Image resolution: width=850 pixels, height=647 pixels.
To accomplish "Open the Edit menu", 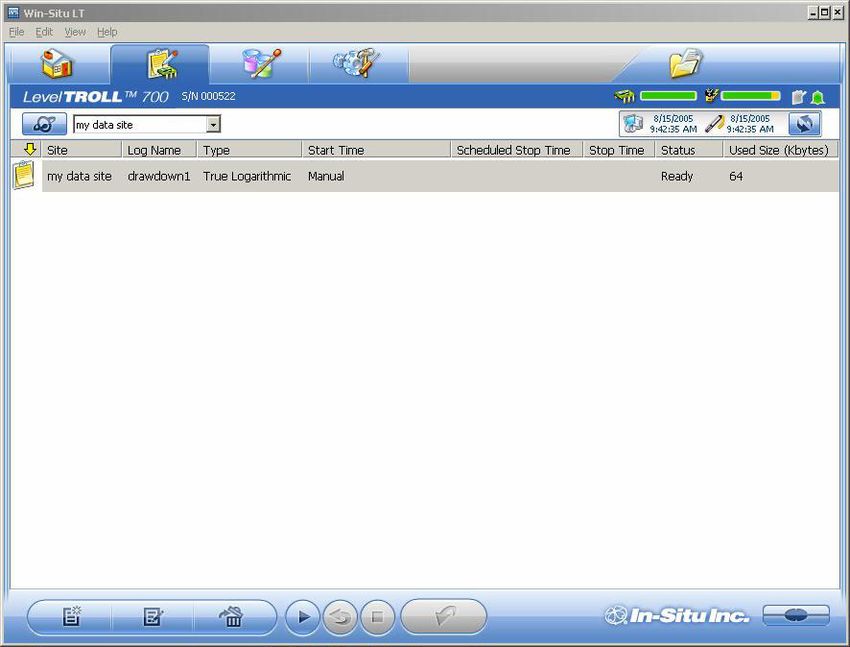I will pyautogui.click(x=44, y=32).
